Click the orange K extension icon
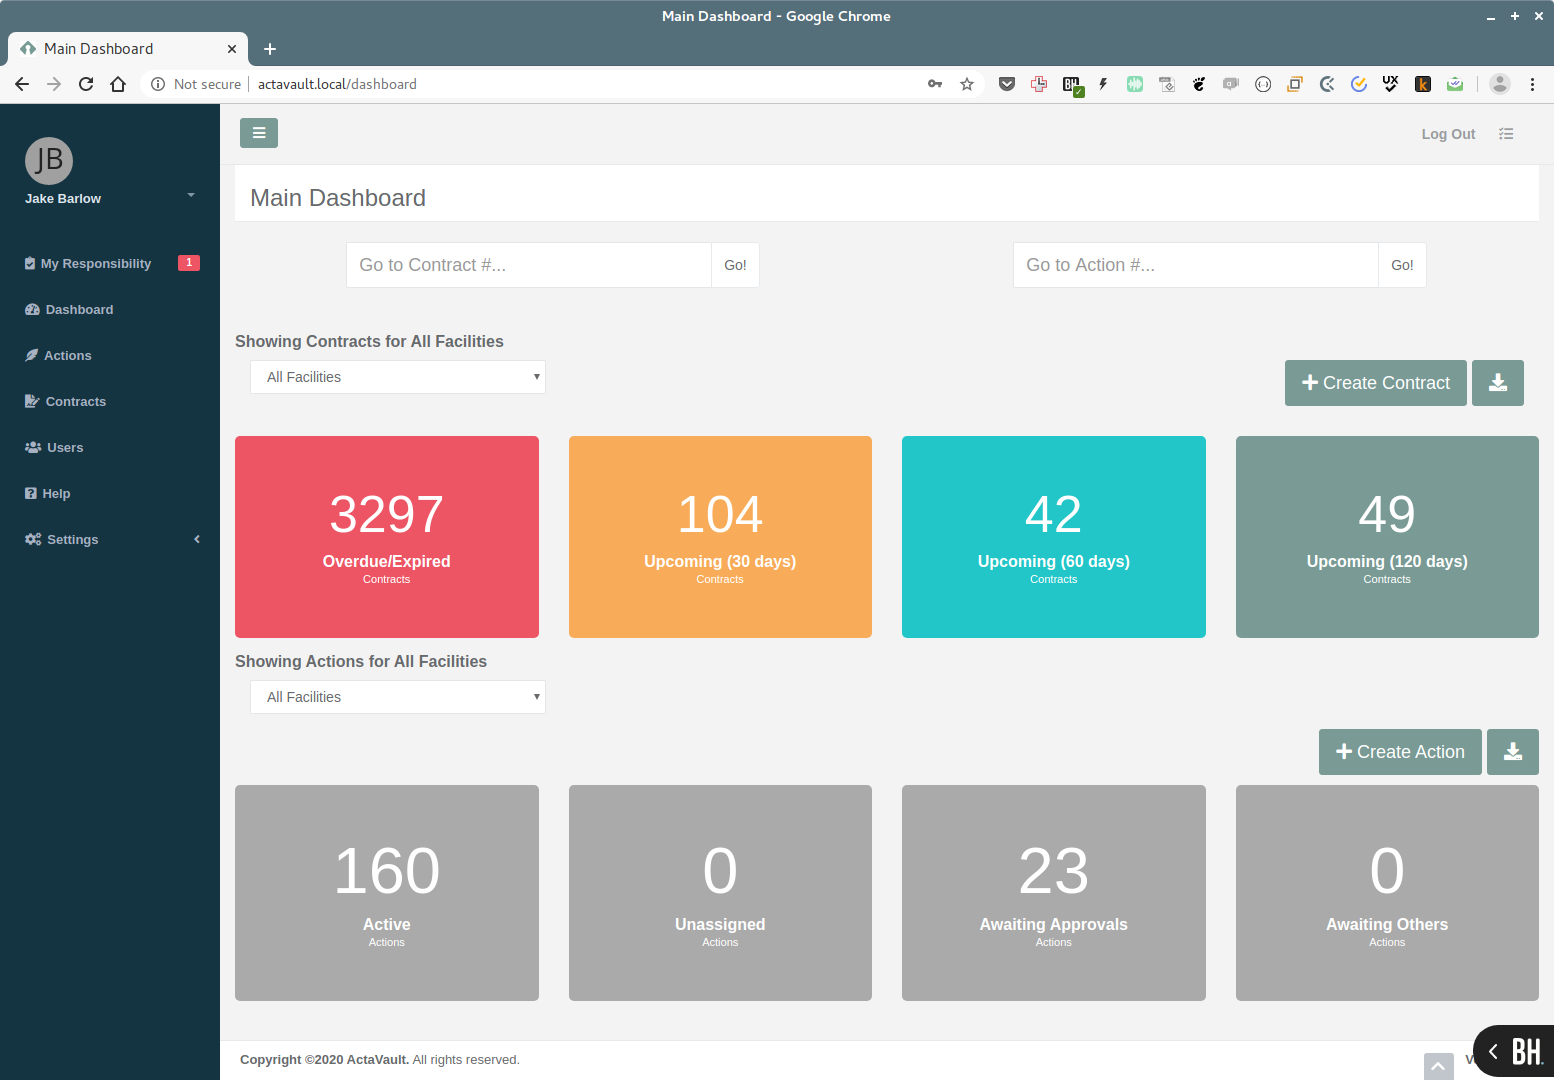This screenshot has width=1554, height=1080. [x=1423, y=84]
